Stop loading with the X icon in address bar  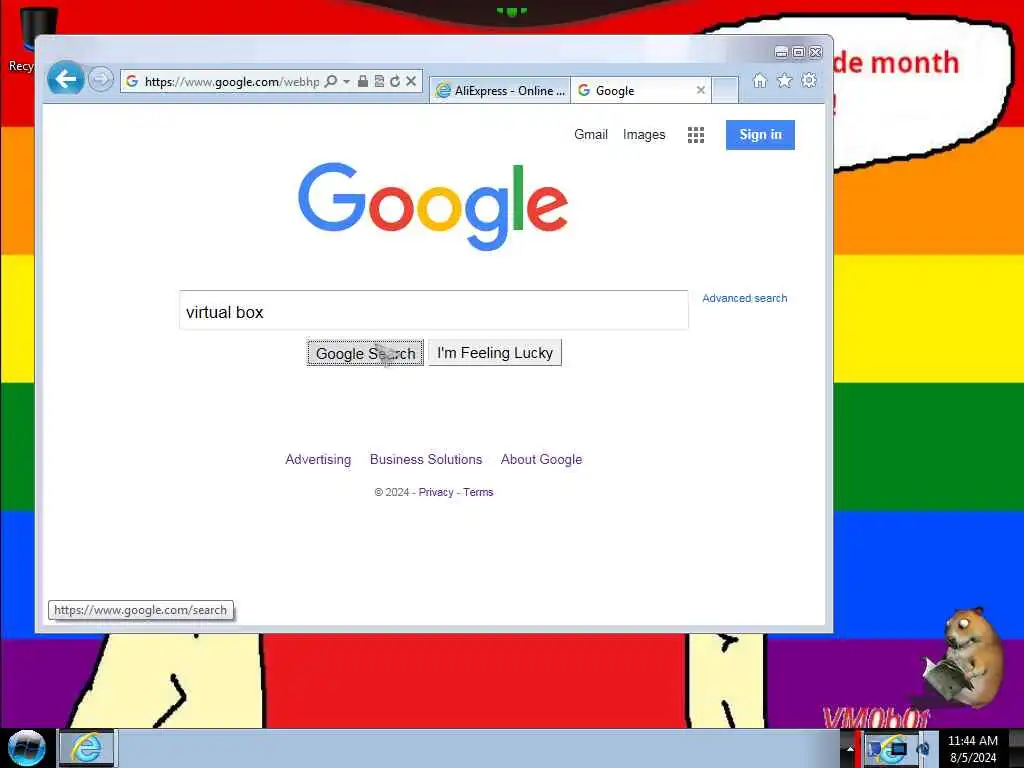click(411, 81)
